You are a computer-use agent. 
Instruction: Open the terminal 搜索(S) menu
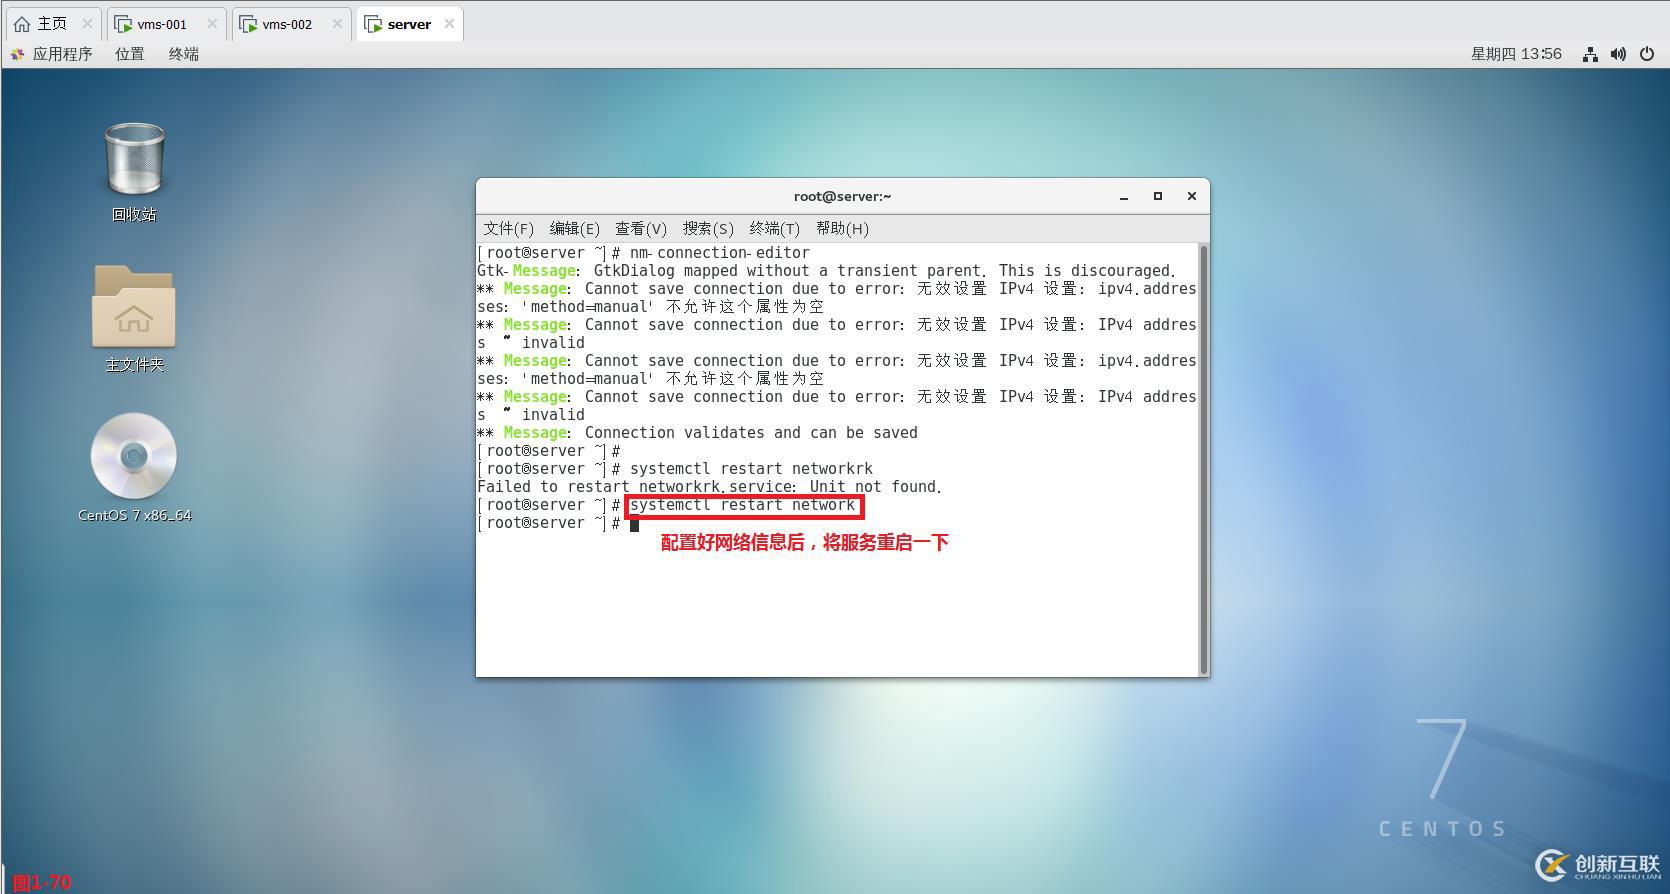708,229
